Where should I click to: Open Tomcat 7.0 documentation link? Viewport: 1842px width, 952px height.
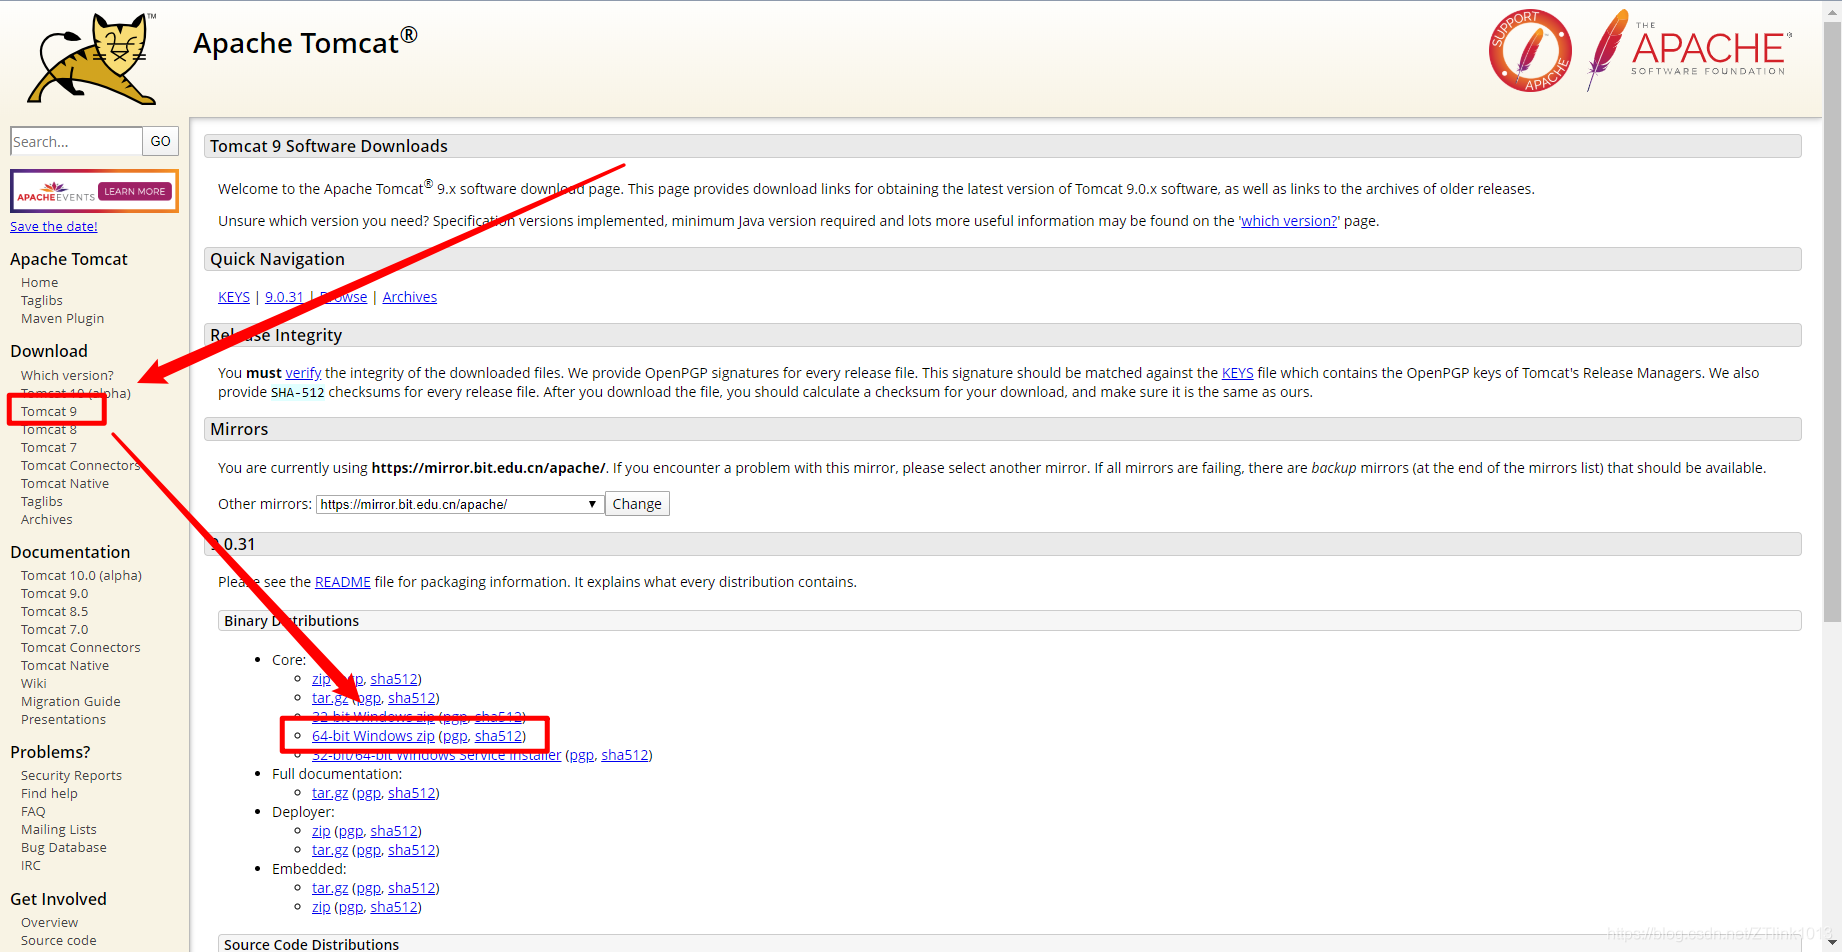point(55,630)
